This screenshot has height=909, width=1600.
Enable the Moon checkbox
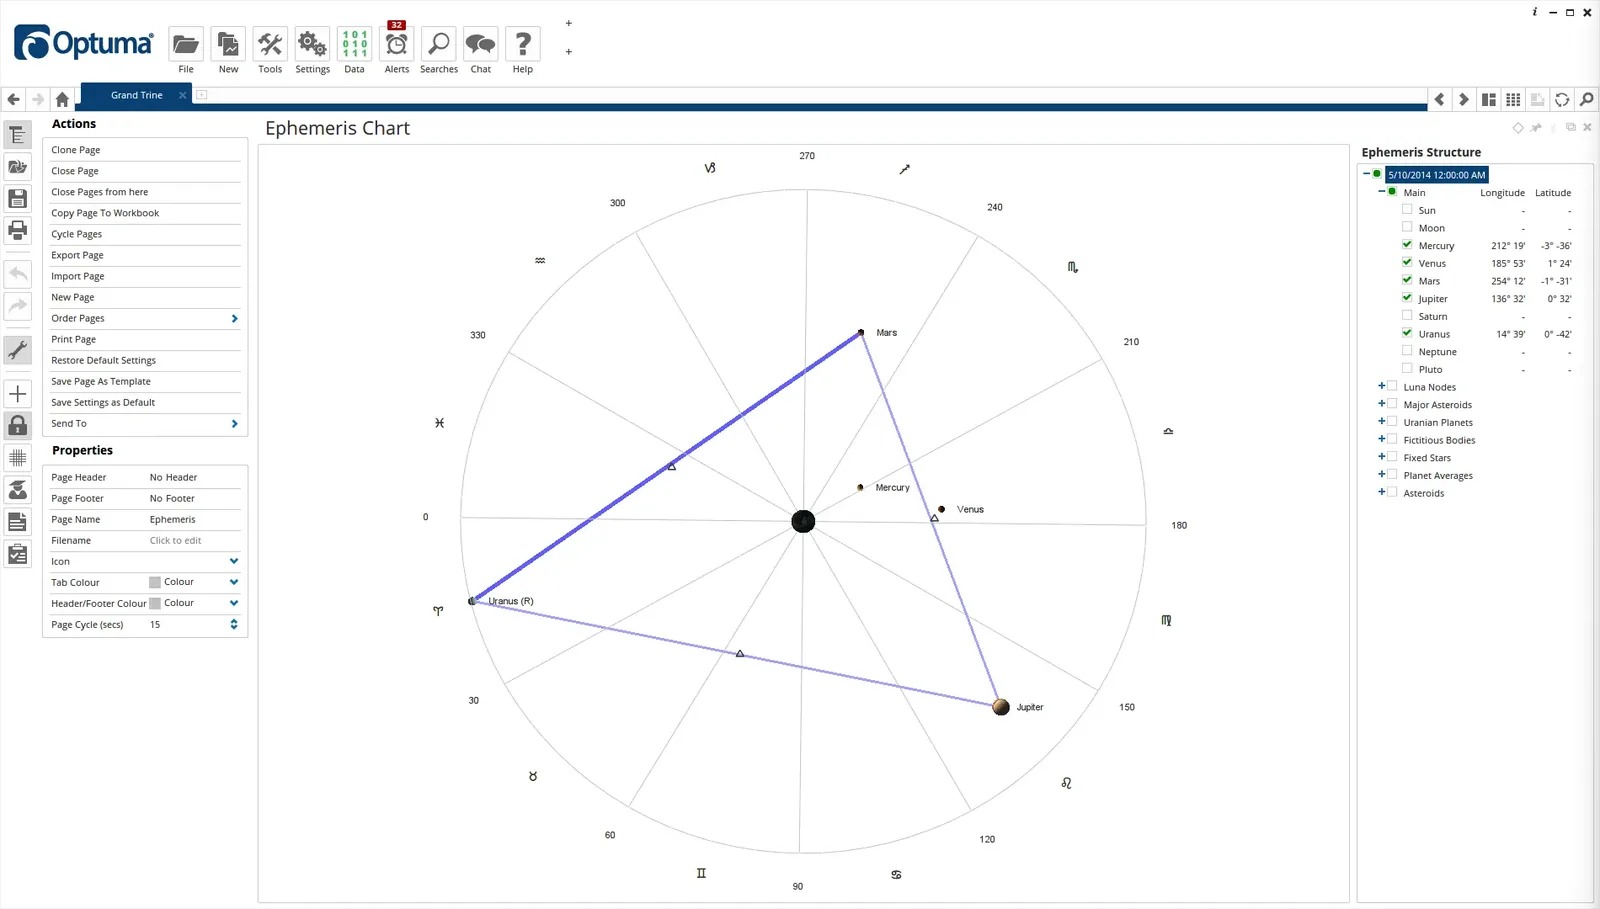click(x=1407, y=227)
